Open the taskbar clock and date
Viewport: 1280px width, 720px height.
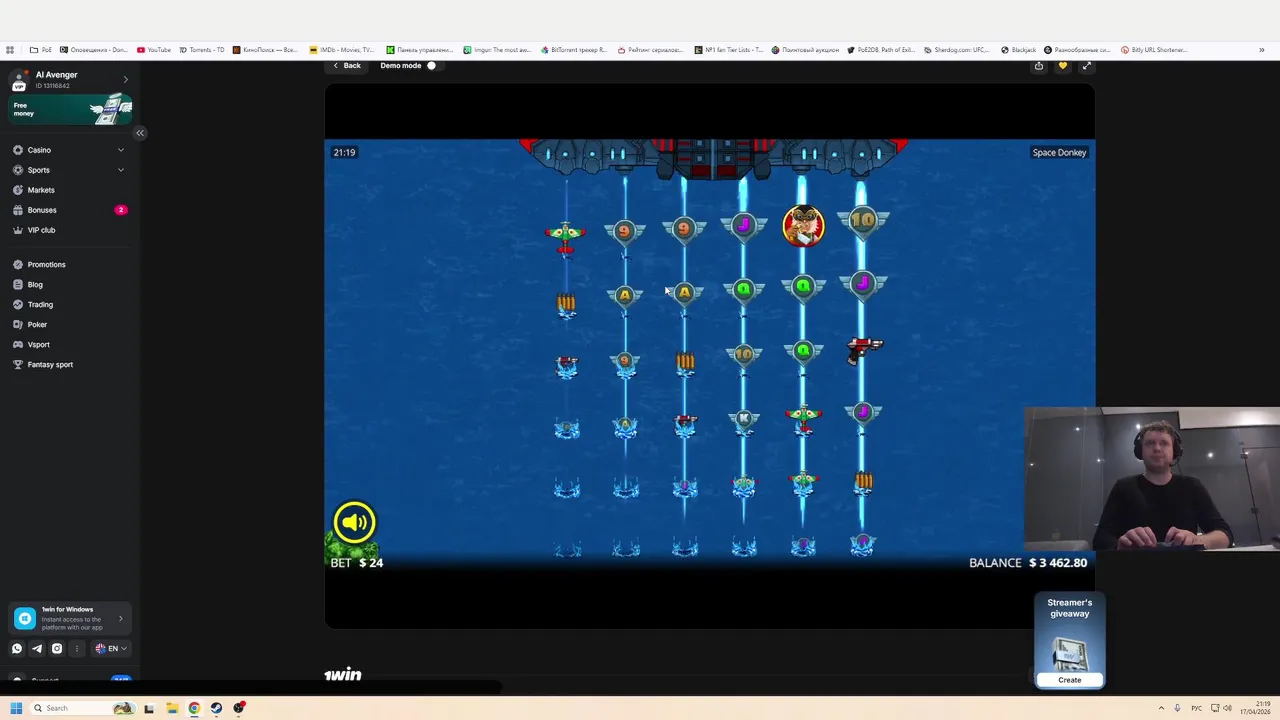pyautogui.click(x=1255, y=708)
